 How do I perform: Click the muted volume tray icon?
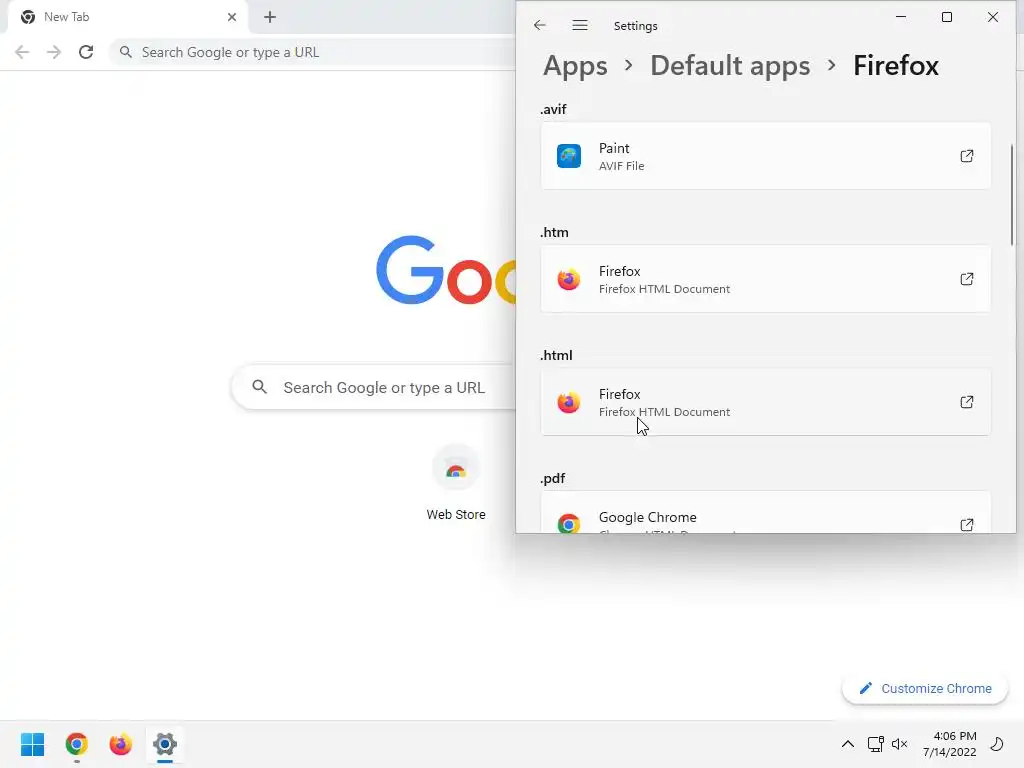point(900,744)
